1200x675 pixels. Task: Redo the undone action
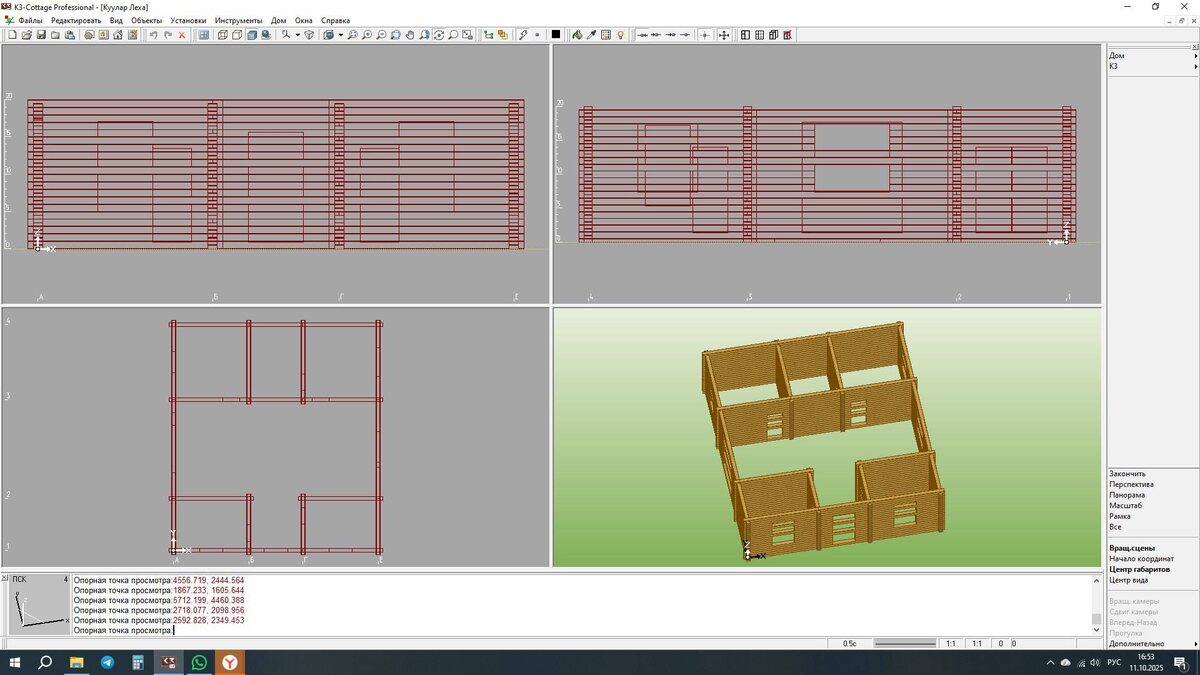(x=168, y=34)
